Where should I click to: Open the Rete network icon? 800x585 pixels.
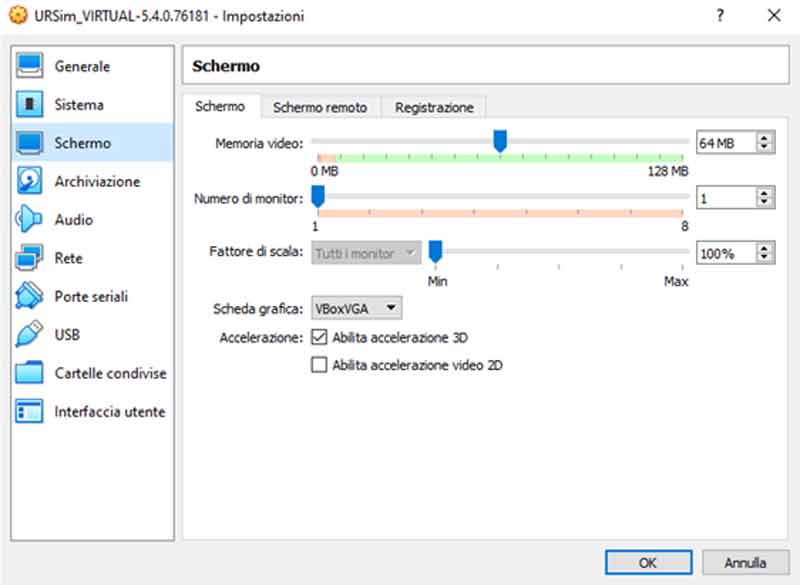click(x=29, y=258)
